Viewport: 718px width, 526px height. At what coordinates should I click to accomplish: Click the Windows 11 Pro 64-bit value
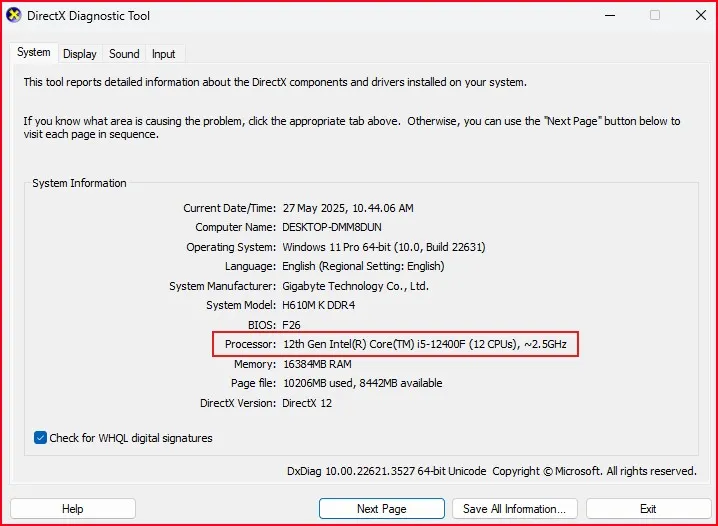(384, 247)
